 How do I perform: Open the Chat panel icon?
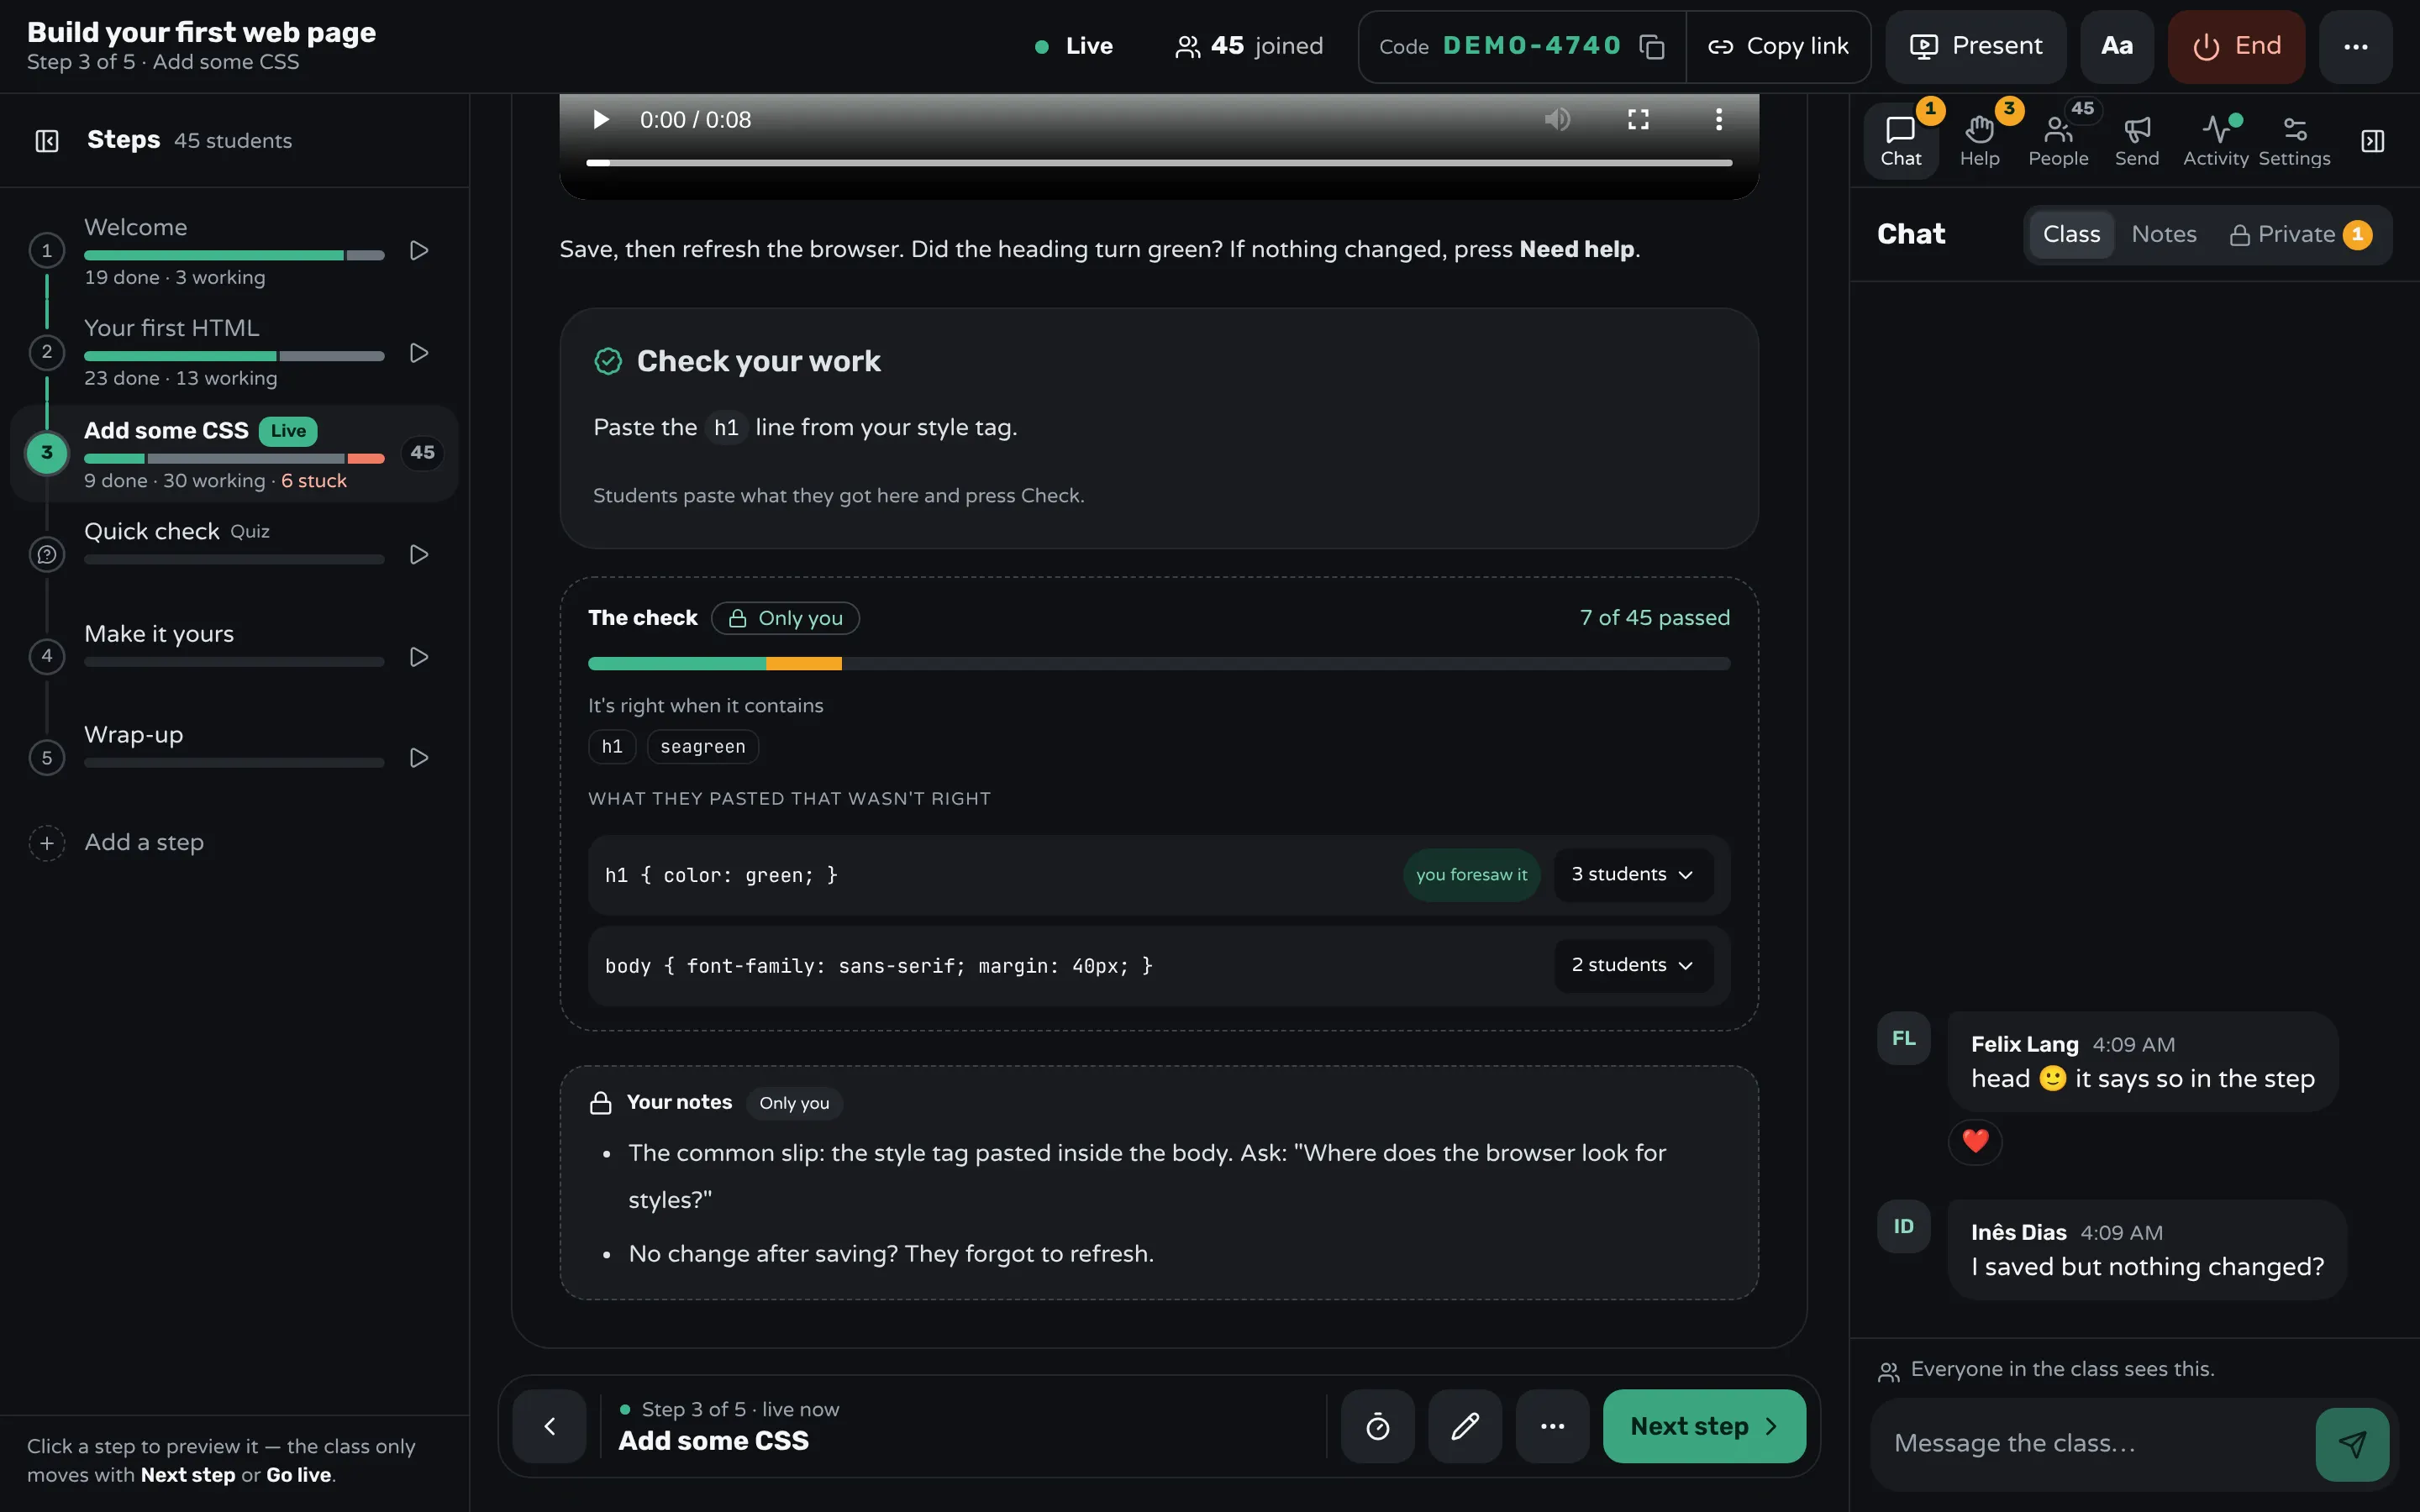click(1900, 141)
